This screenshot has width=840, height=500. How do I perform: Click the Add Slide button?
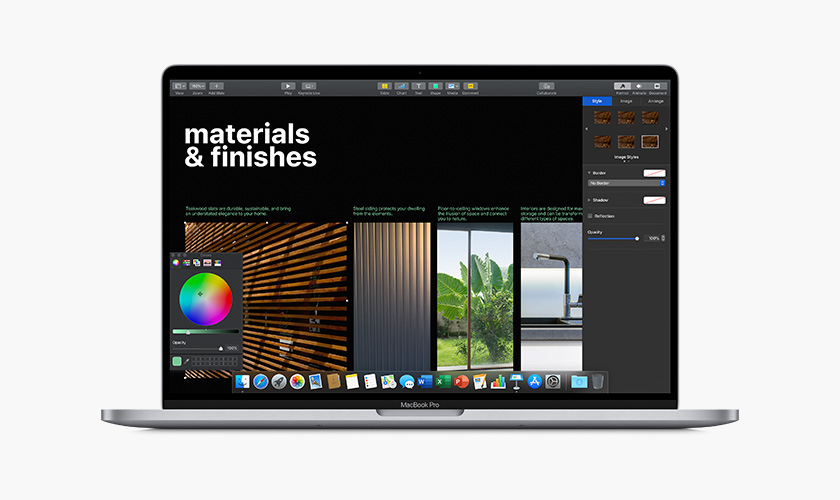[x=217, y=87]
